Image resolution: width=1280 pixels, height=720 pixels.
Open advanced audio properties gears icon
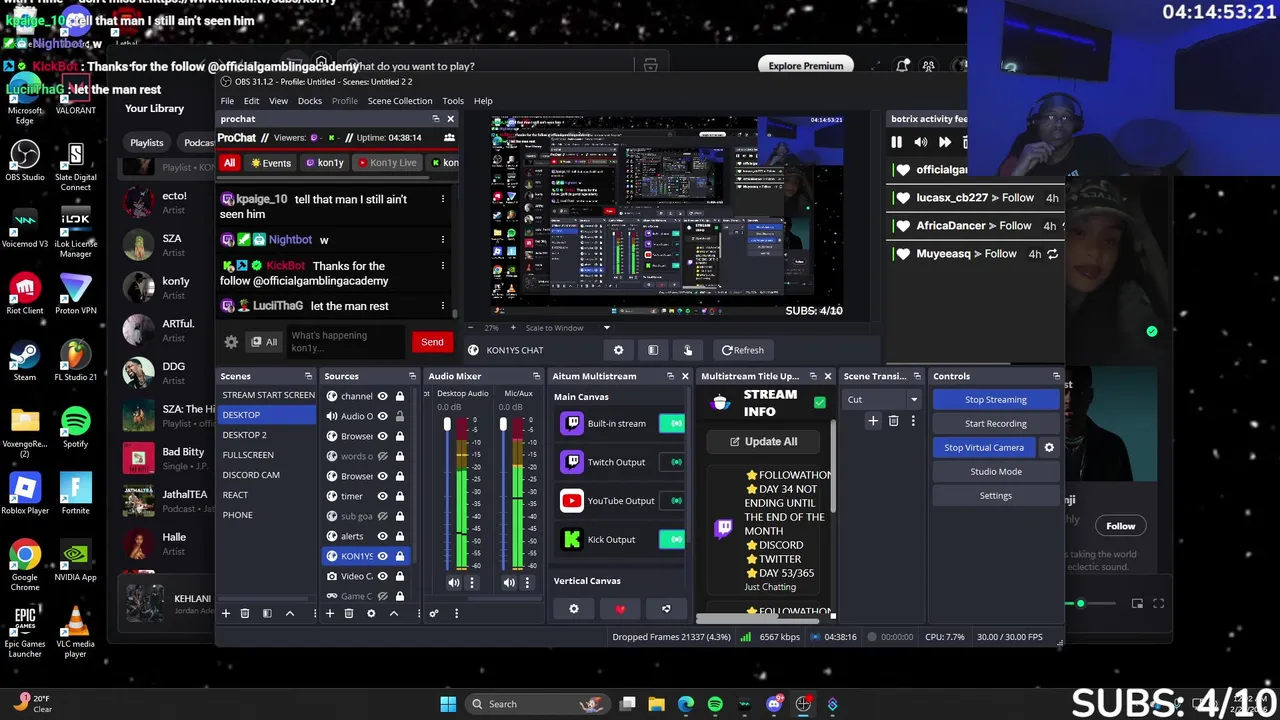coord(434,613)
